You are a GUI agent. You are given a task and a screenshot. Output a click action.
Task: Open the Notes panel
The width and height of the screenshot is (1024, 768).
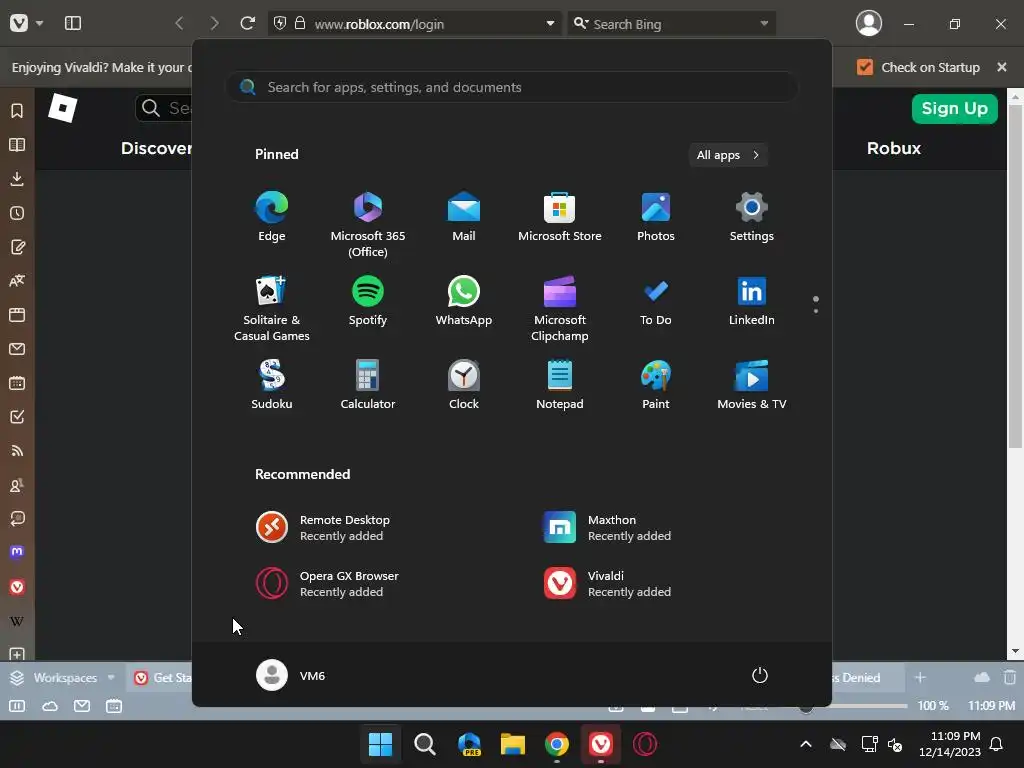17,247
